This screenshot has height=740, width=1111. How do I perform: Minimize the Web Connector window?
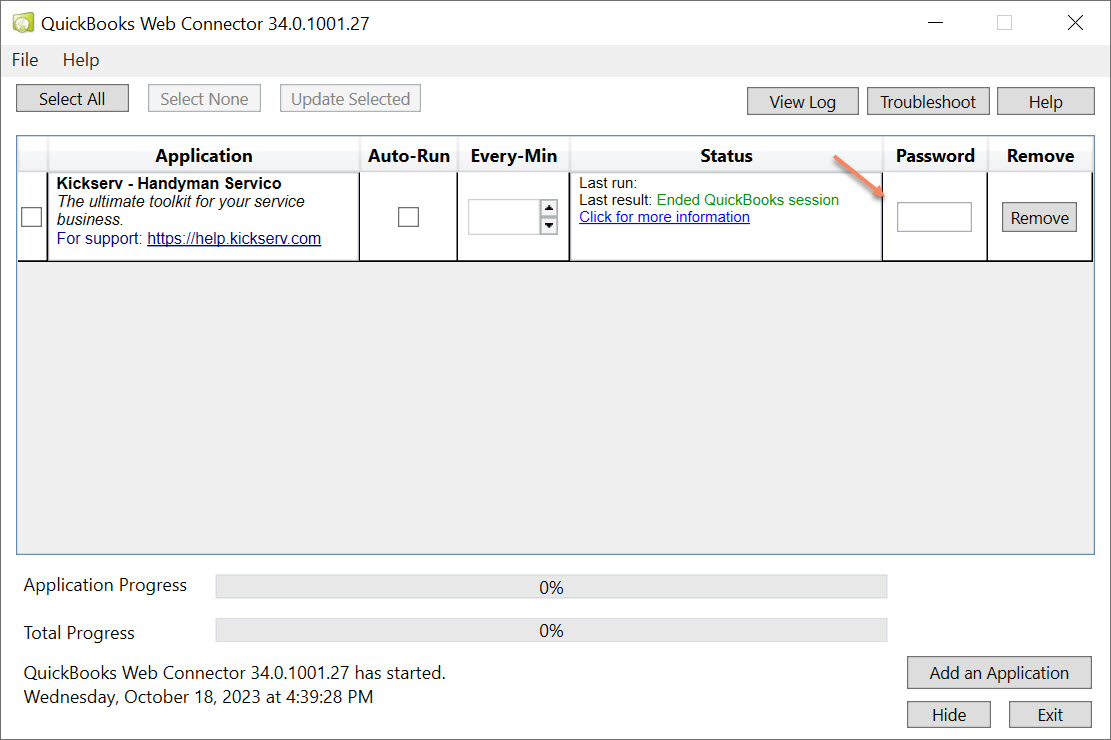935,23
